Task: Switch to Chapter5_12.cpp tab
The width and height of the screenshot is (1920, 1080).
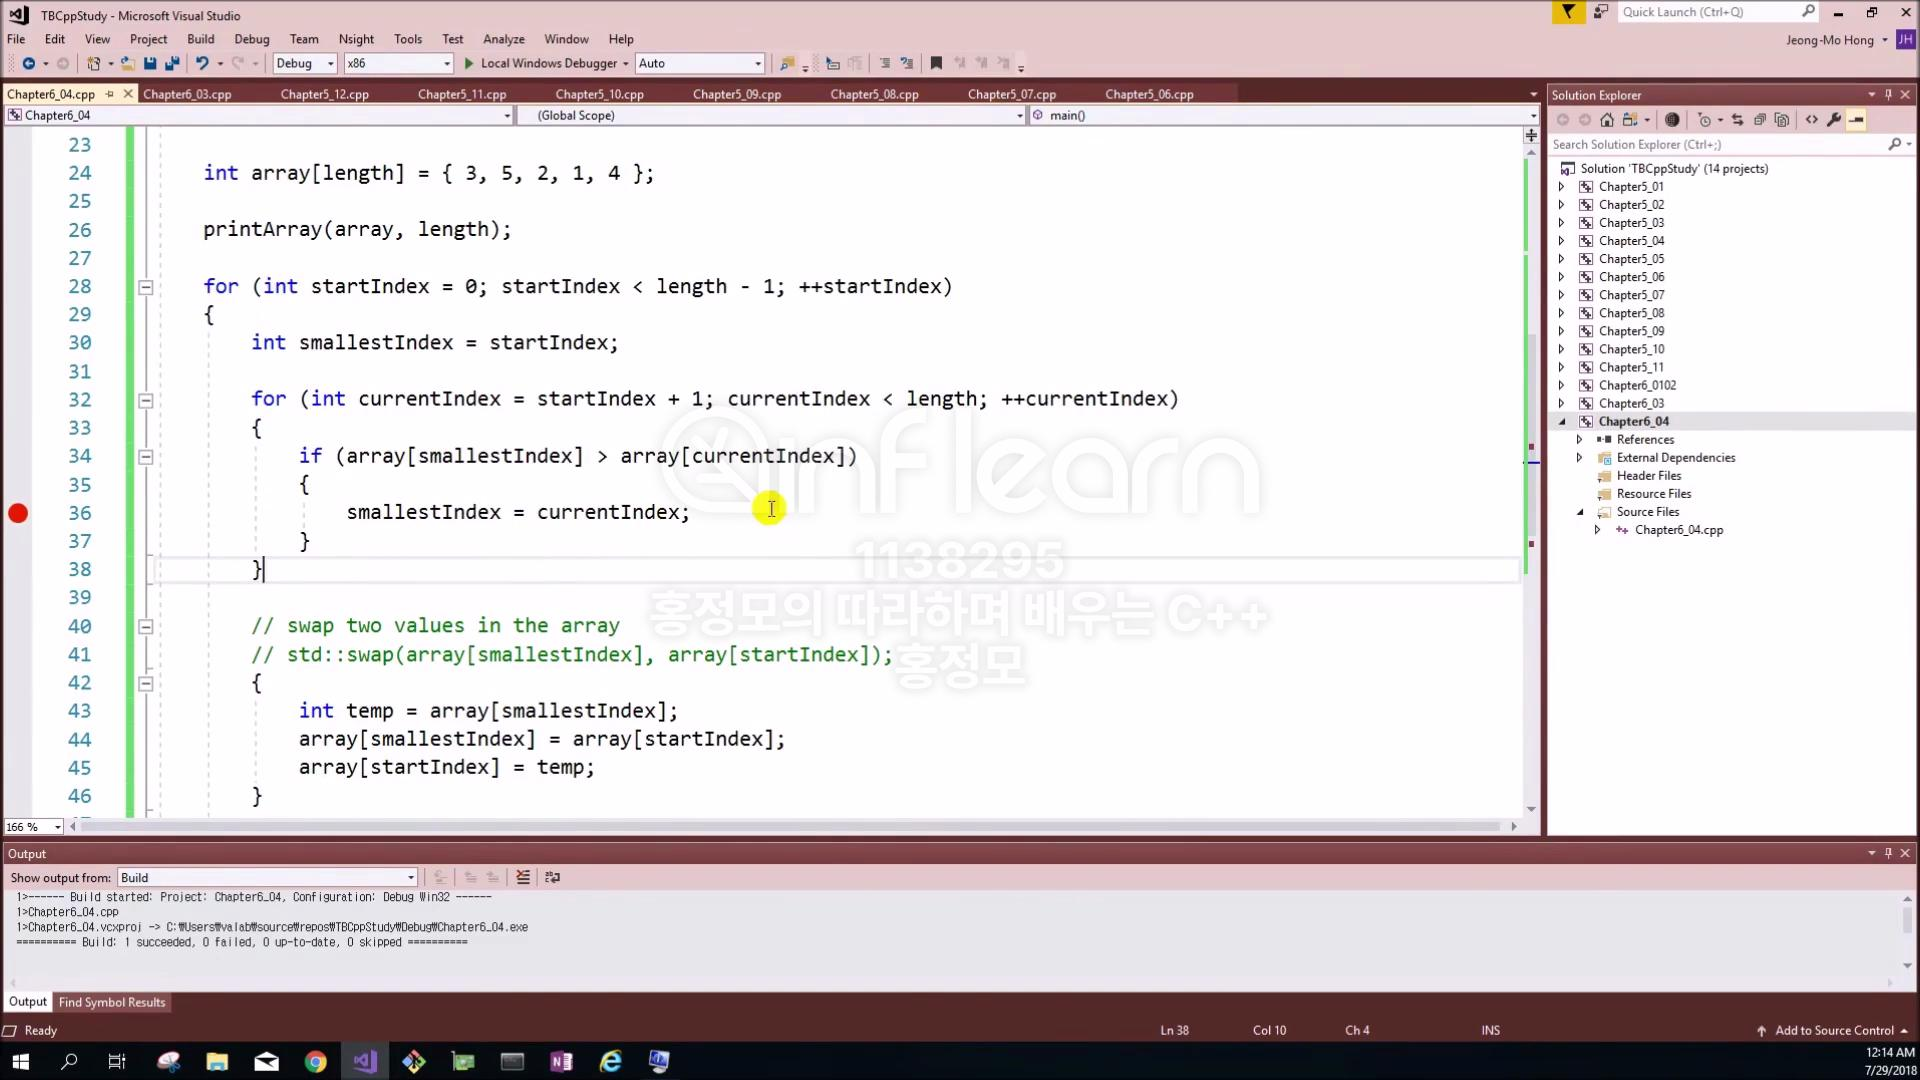Action: point(324,94)
